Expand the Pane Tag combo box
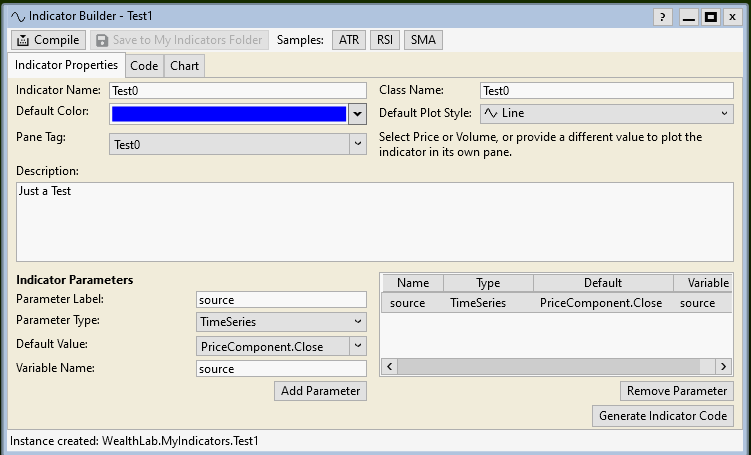The width and height of the screenshot is (751, 455). [x=357, y=145]
